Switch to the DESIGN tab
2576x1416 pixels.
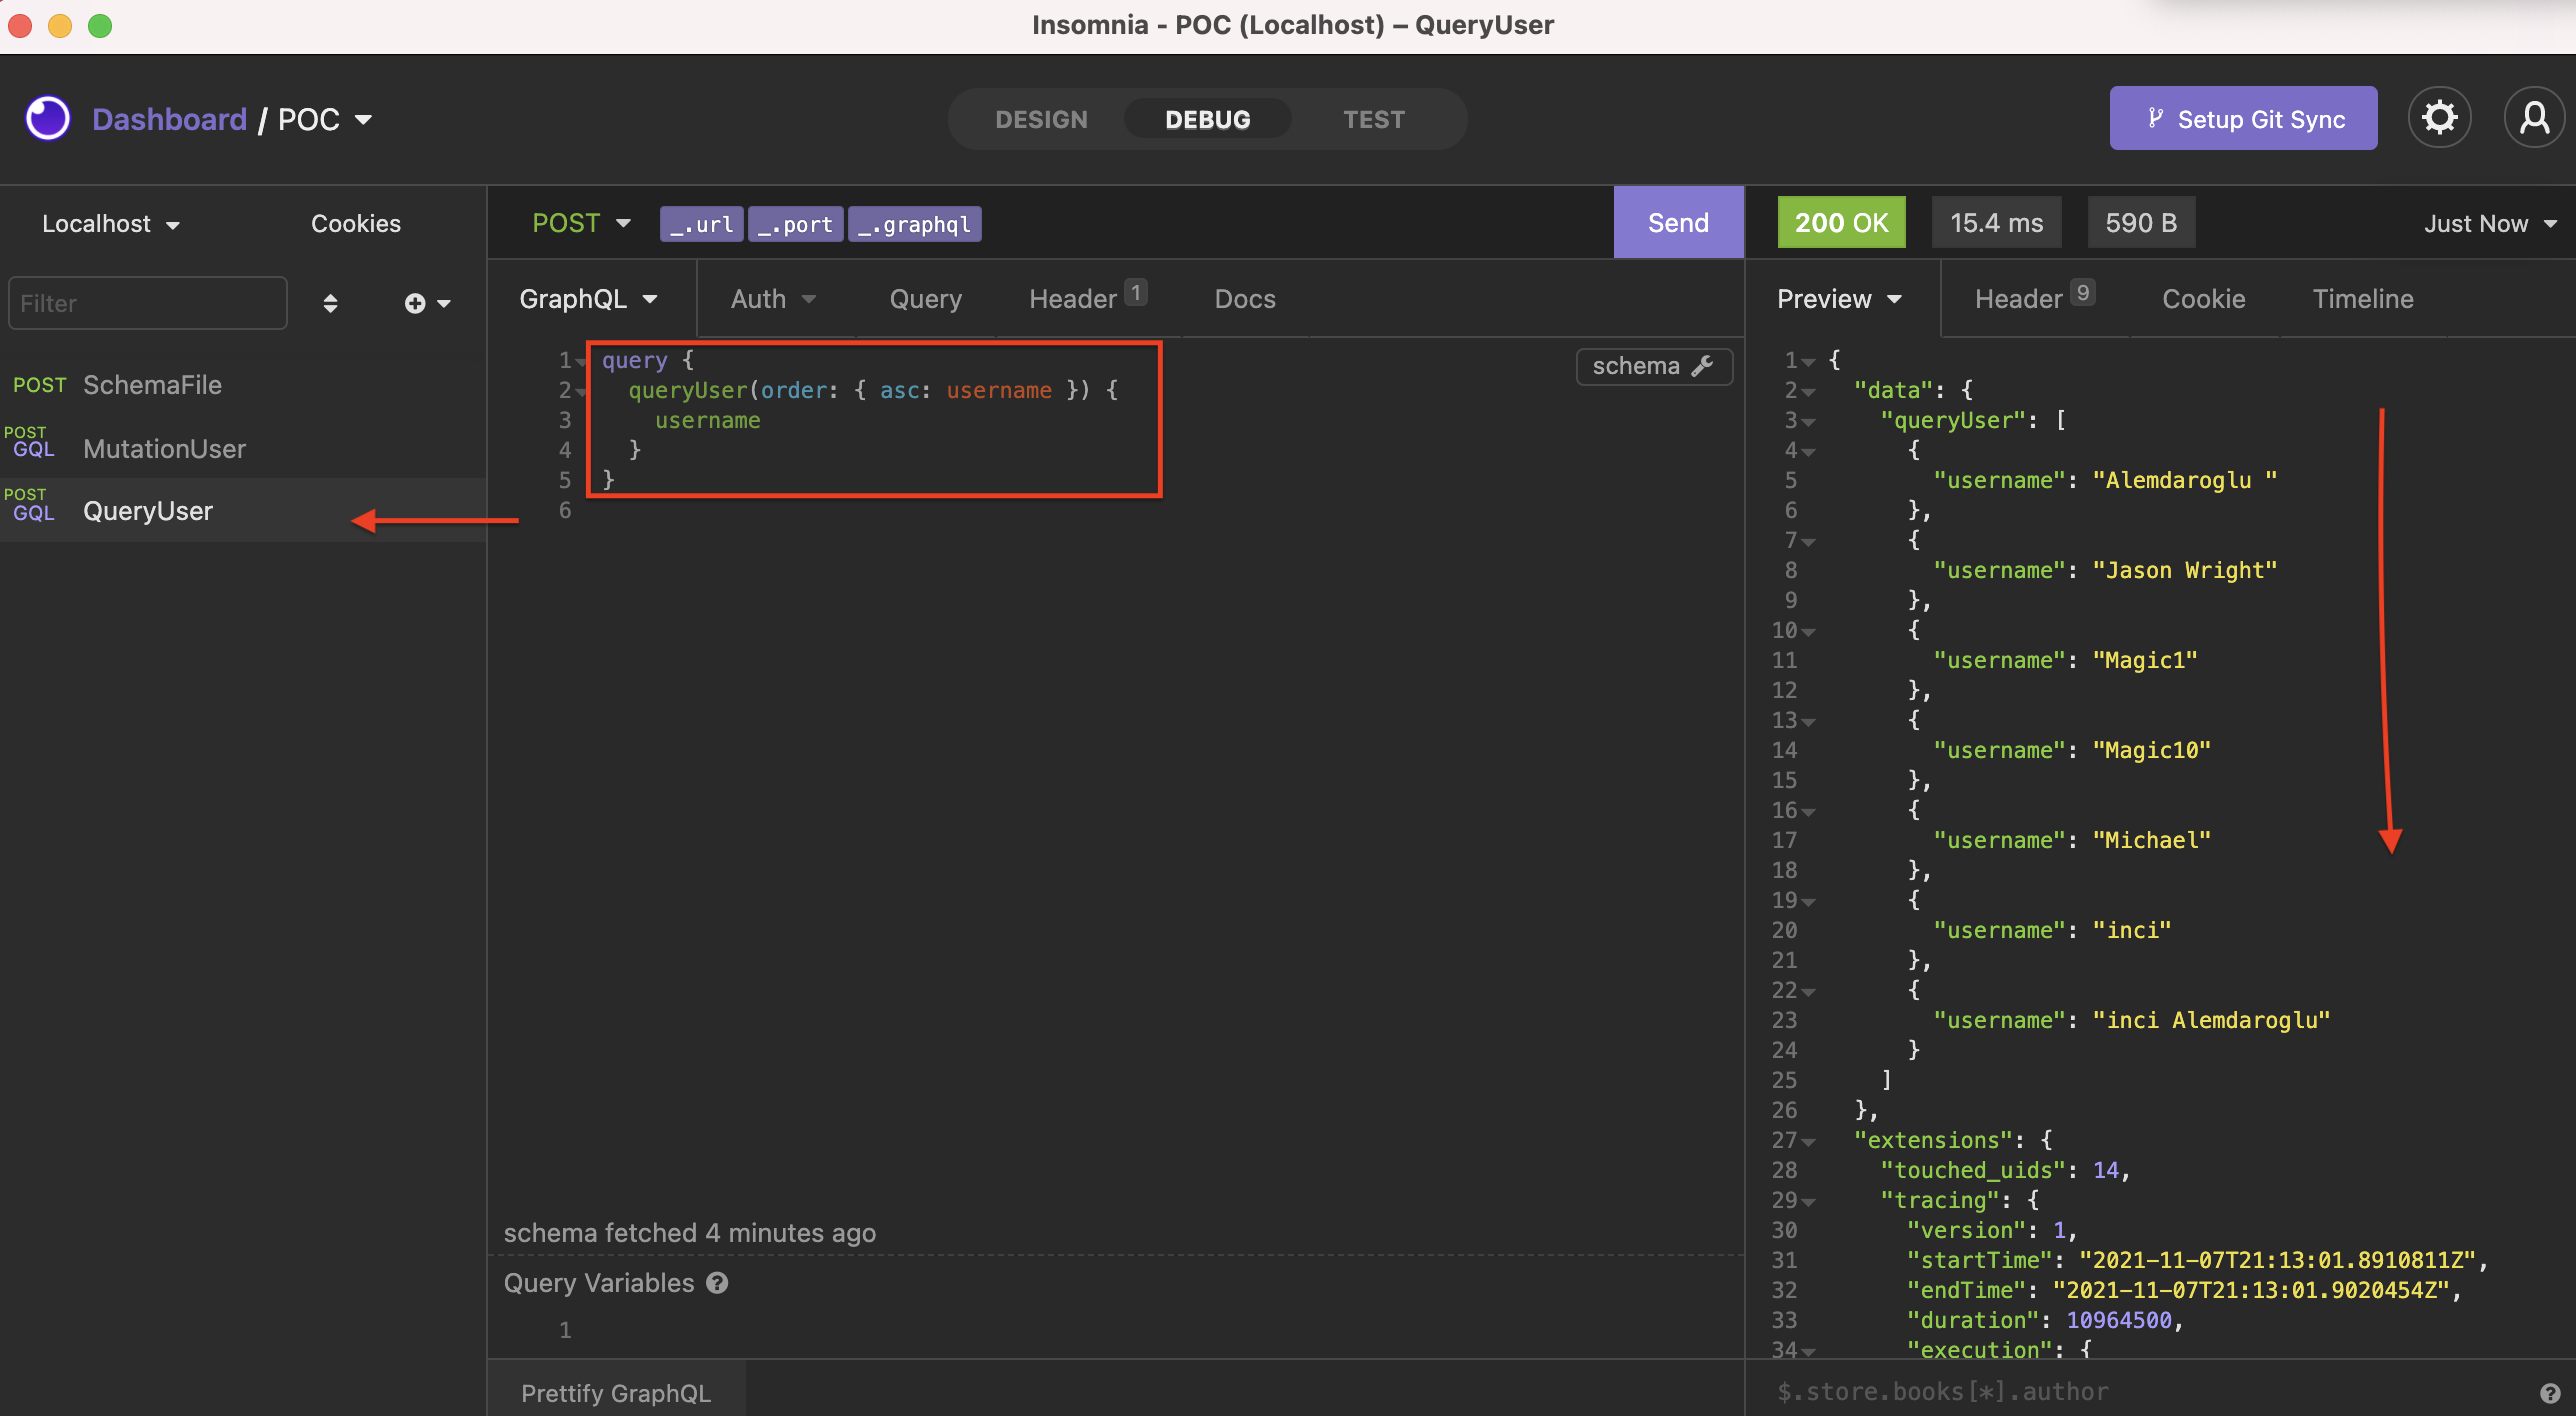[1041, 118]
